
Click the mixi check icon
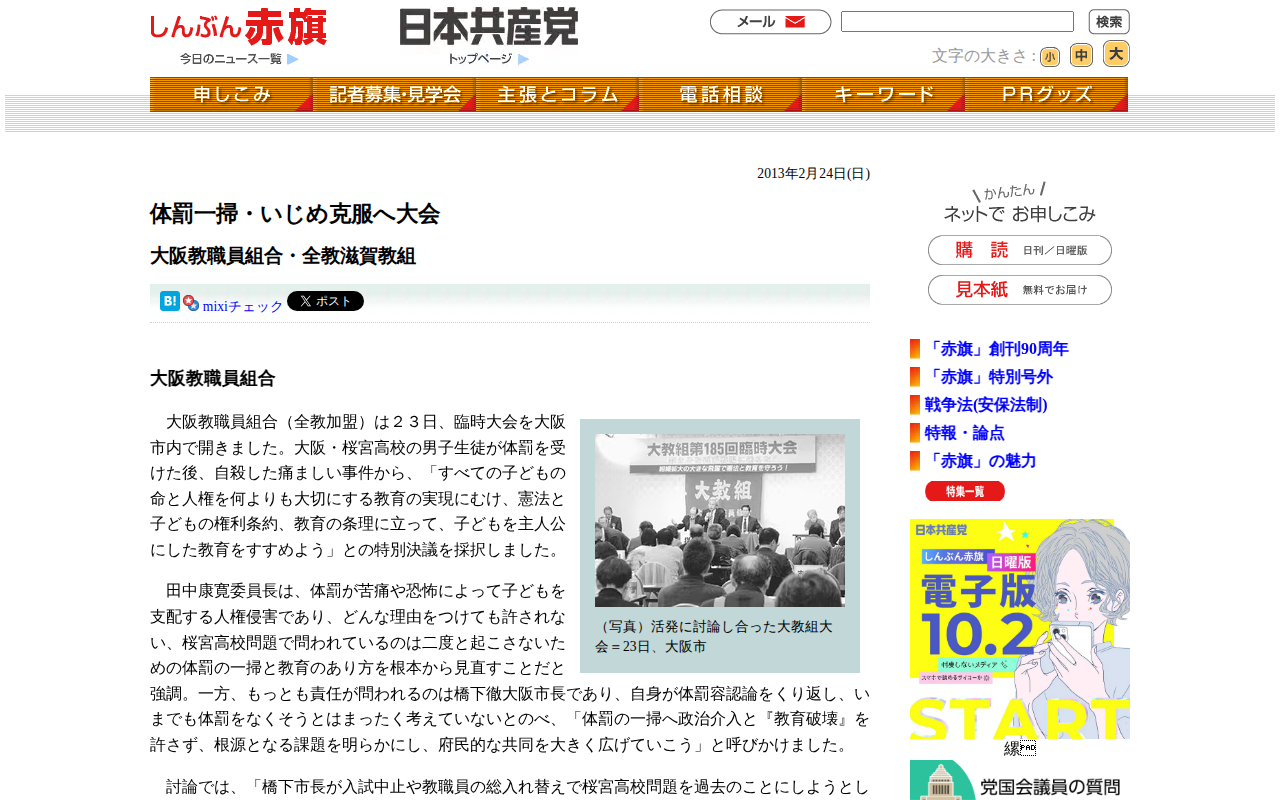[x=191, y=303]
